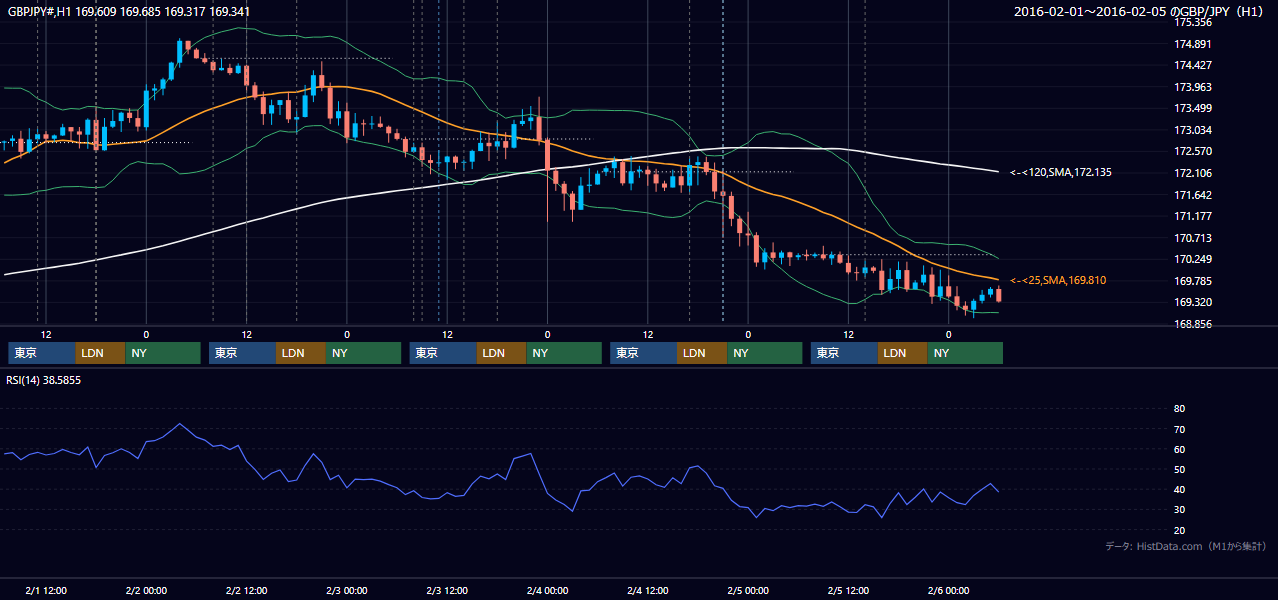Click time axis label 2/3 12:00
This screenshot has width=1278, height=600.
[447, 591]
